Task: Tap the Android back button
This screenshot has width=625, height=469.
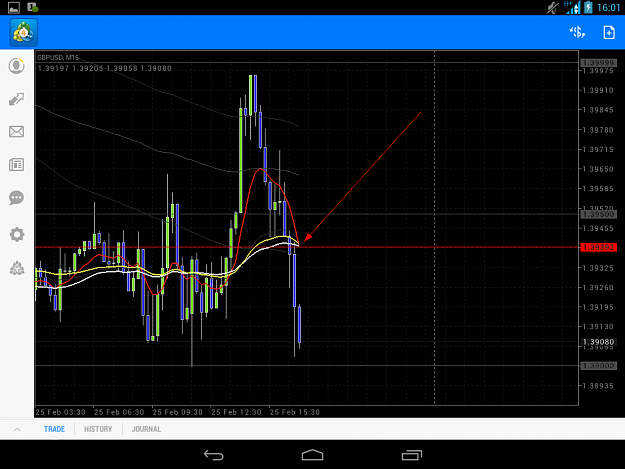Action: (x=214, y=455)
